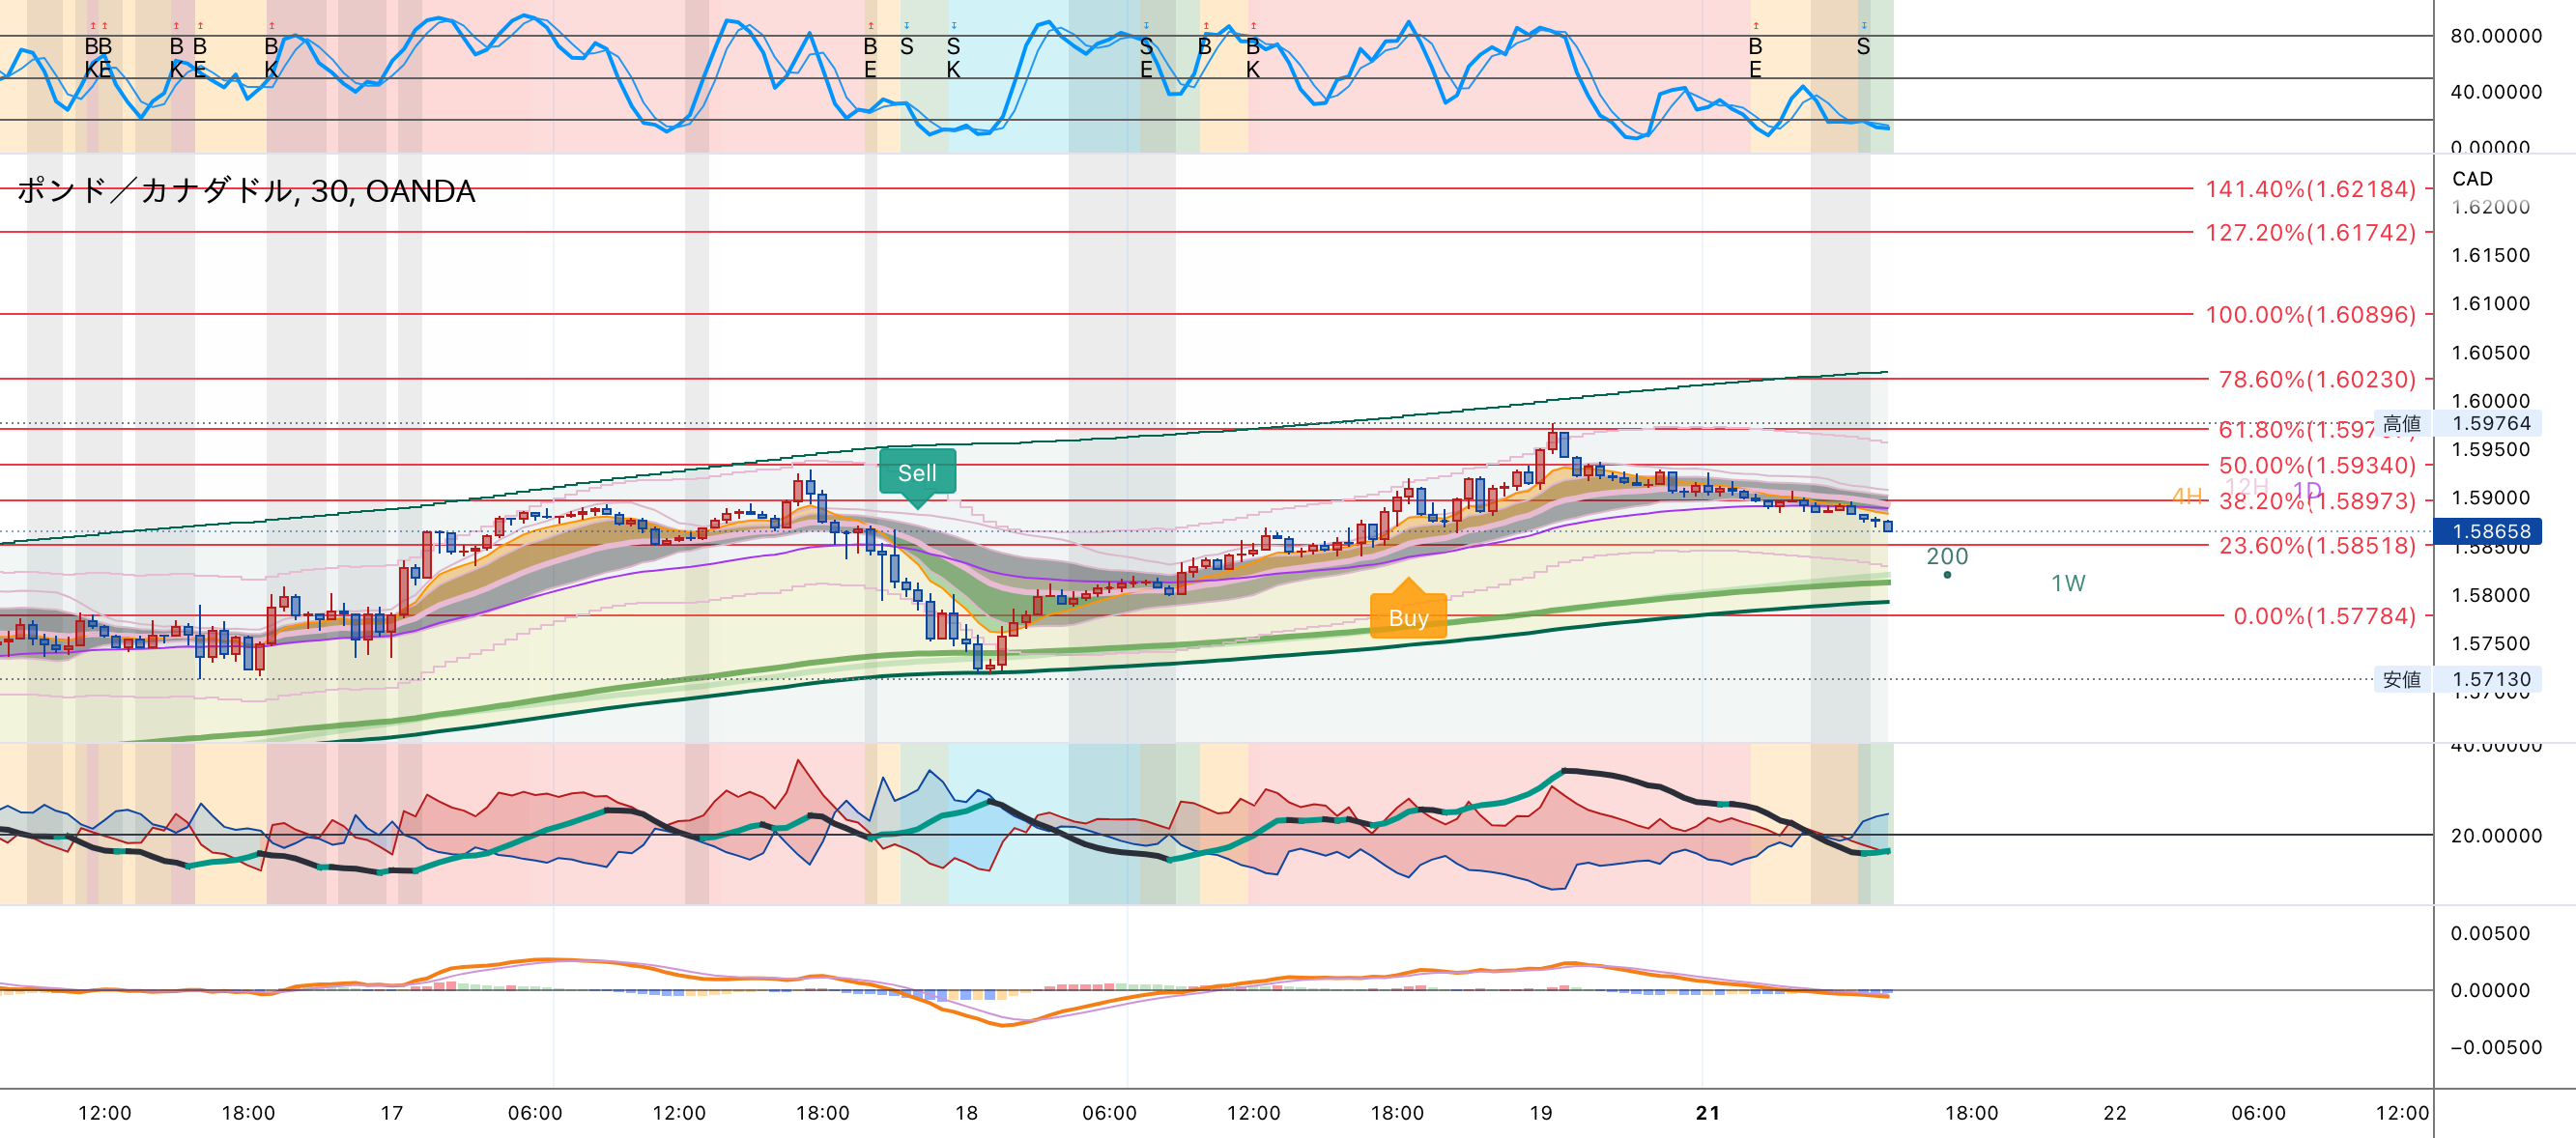The width and height of the screenshot is (2576, 1138).
Task: Select the 141.40%(1.62184) Fibonacci label
Action: (x=2309, y=189)
